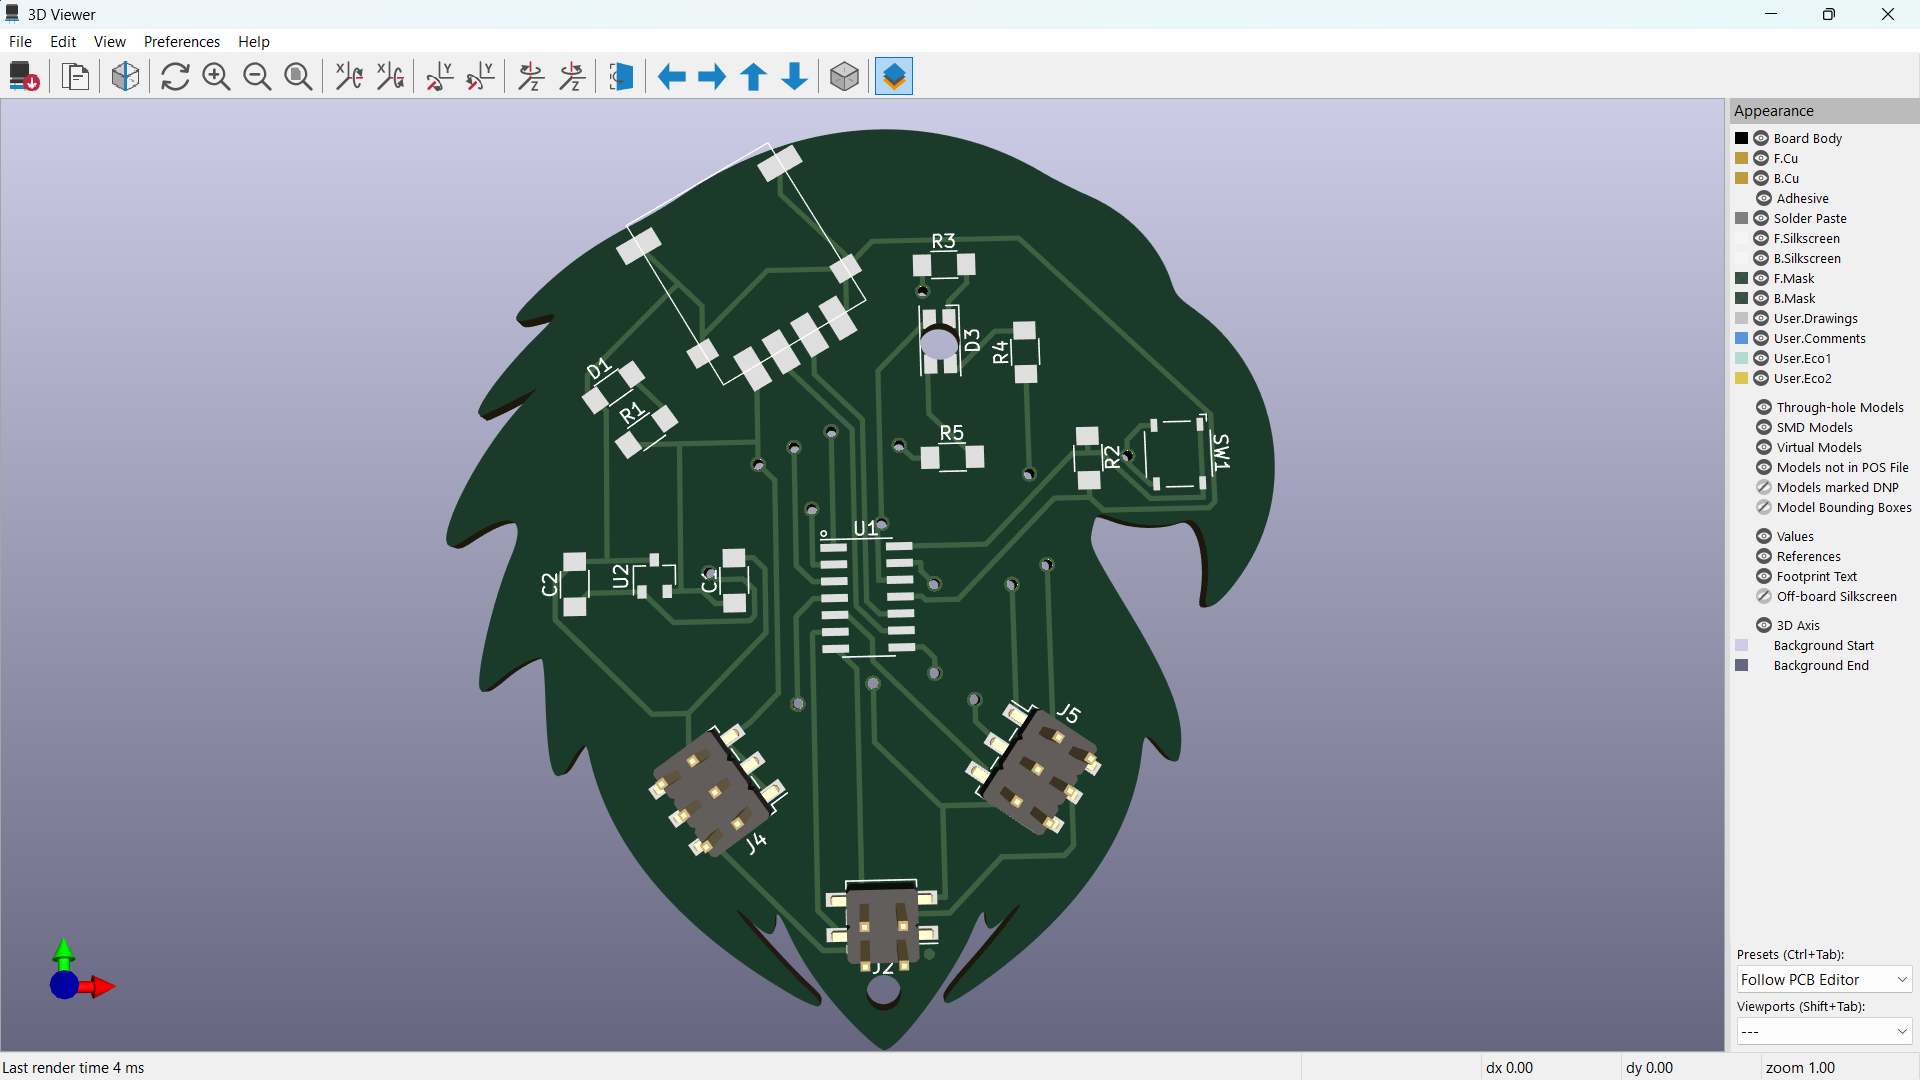Screen dimensions: 1920x1080
Task: Enable Model Bounding Boxes visibility
Action: [x=1764, y=507]
